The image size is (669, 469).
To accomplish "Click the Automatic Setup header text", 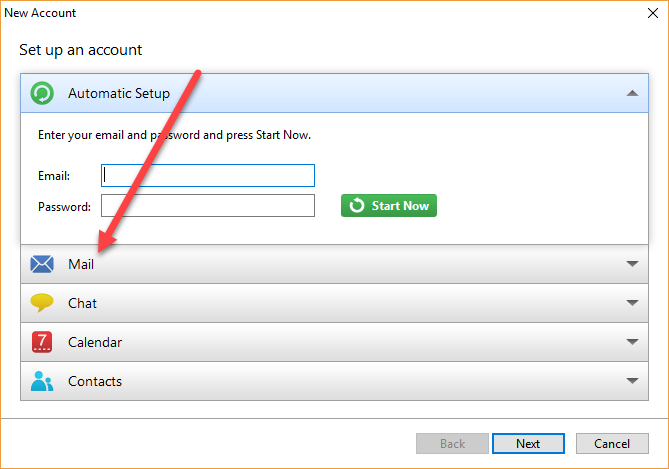I will (x=119, y=93).
